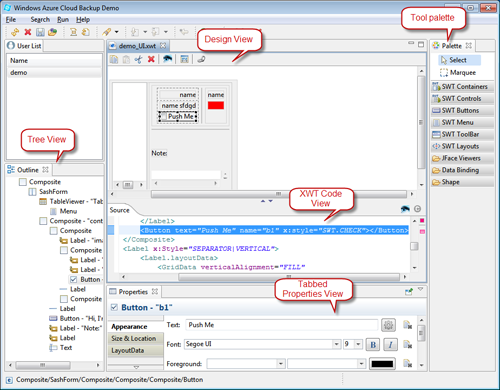The image size is (500, 390).
Task: Toggle bold font button B
Action: pyautogui.click(x=373, y=344)
